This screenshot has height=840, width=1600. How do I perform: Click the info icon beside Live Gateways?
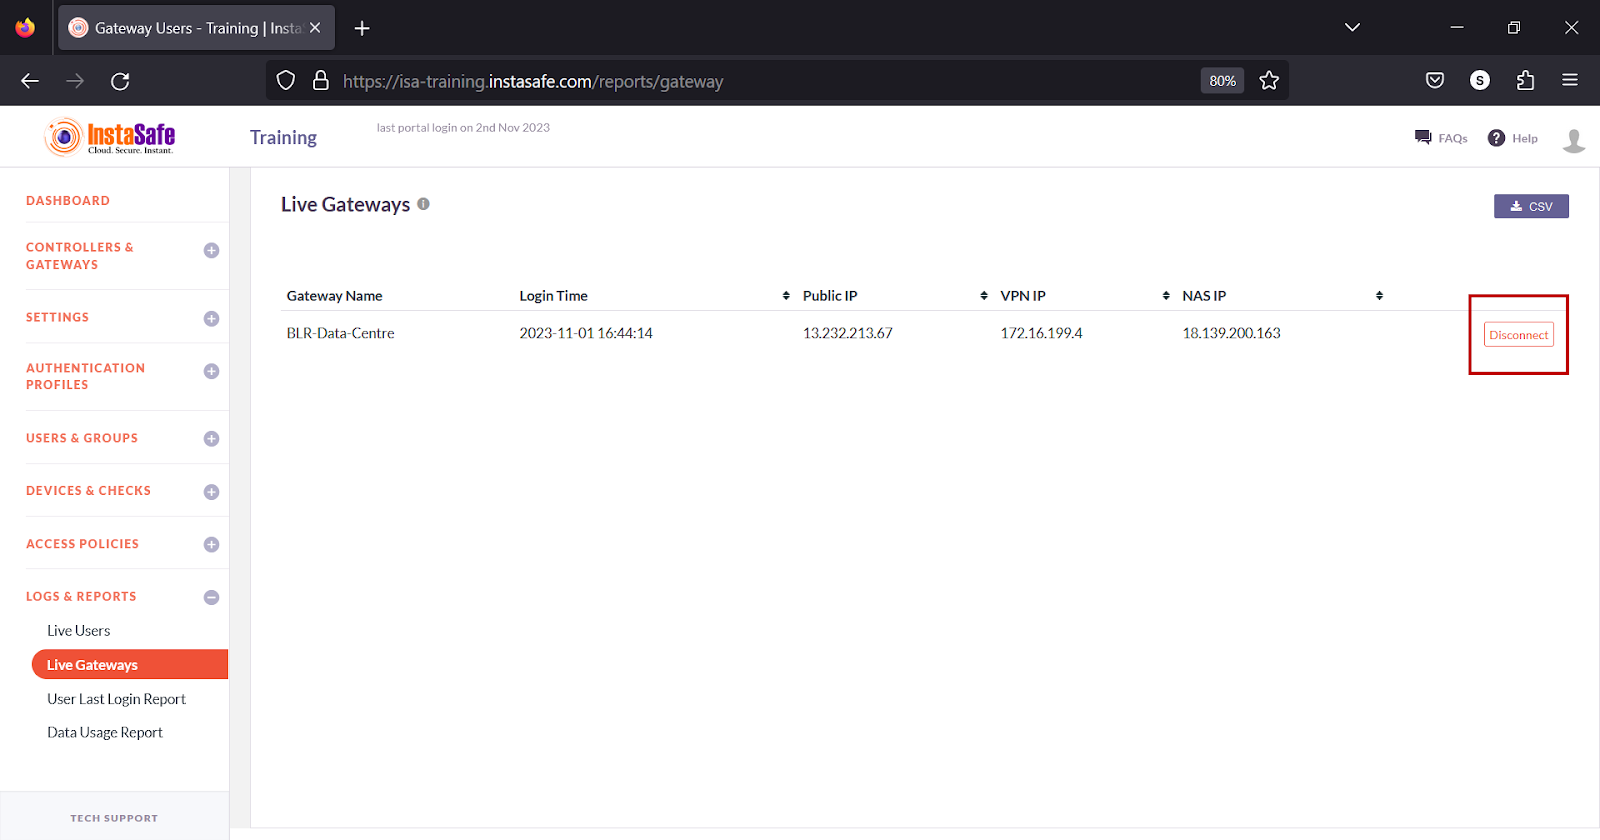coord(423,204)
